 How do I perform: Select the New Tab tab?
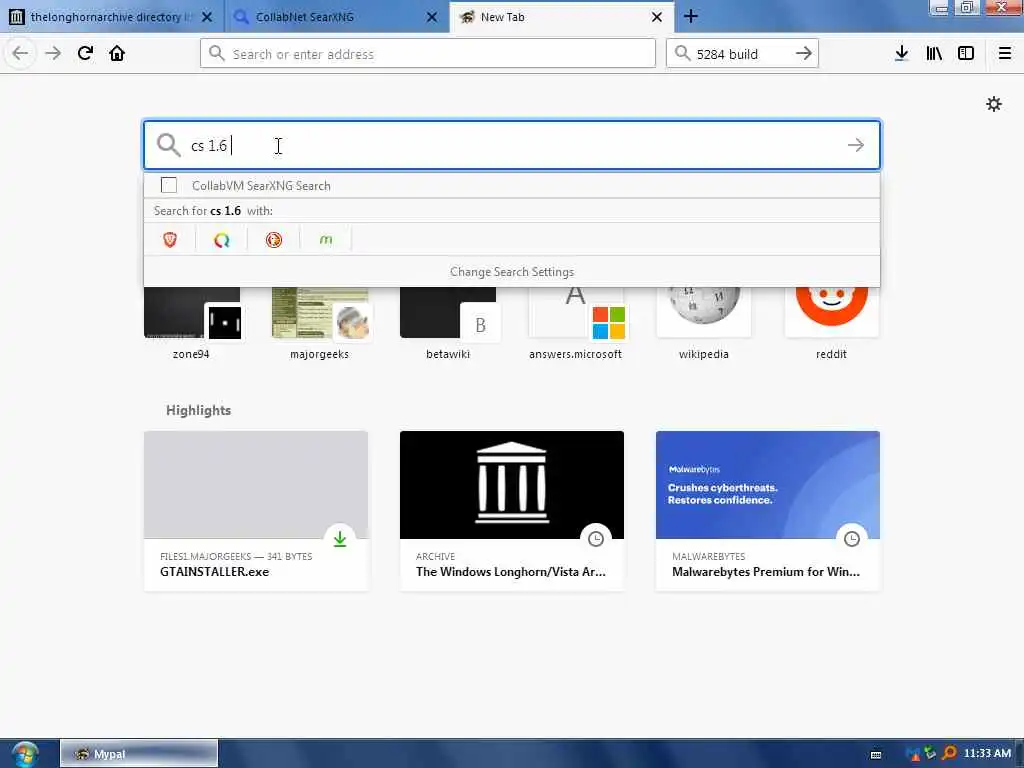click(x=562, y=17)
